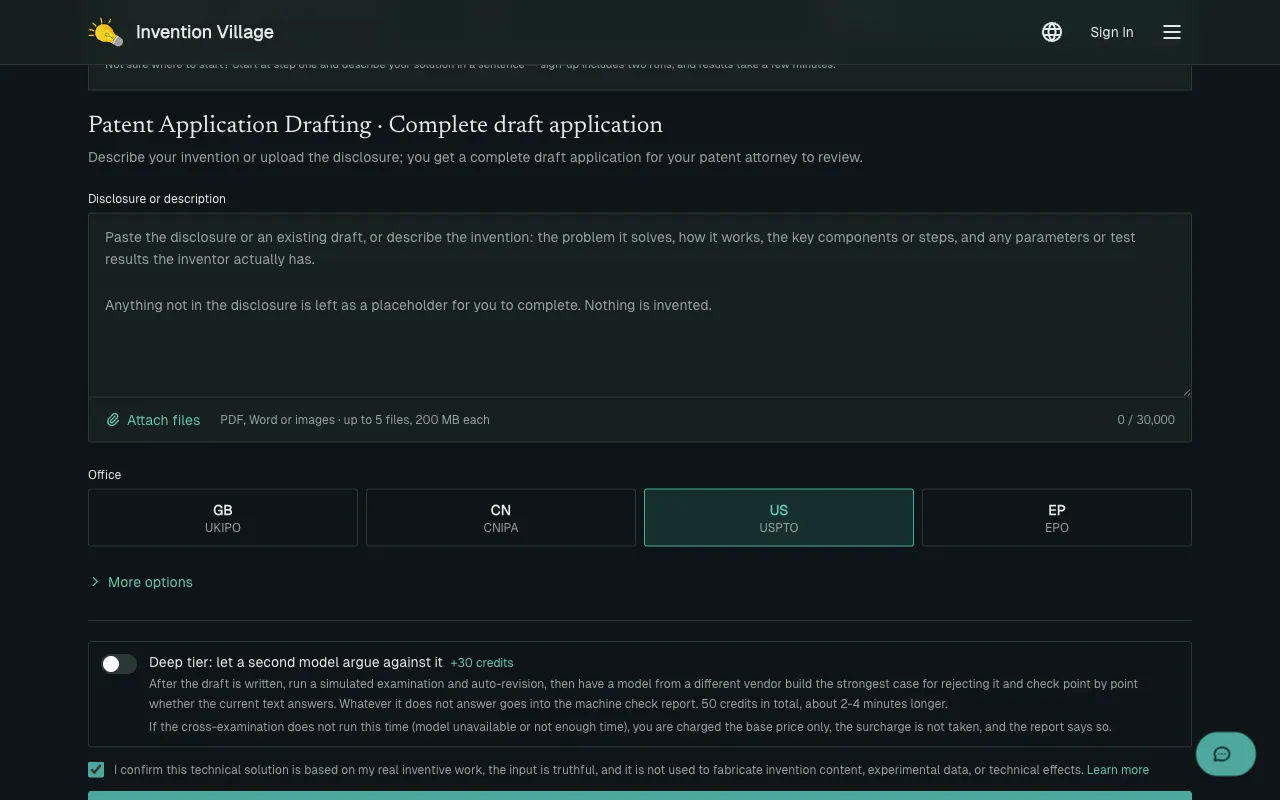This screenshot has height=800, width=1280.
Task: Enable the Deep tier toggle
Action: point(119,664)
